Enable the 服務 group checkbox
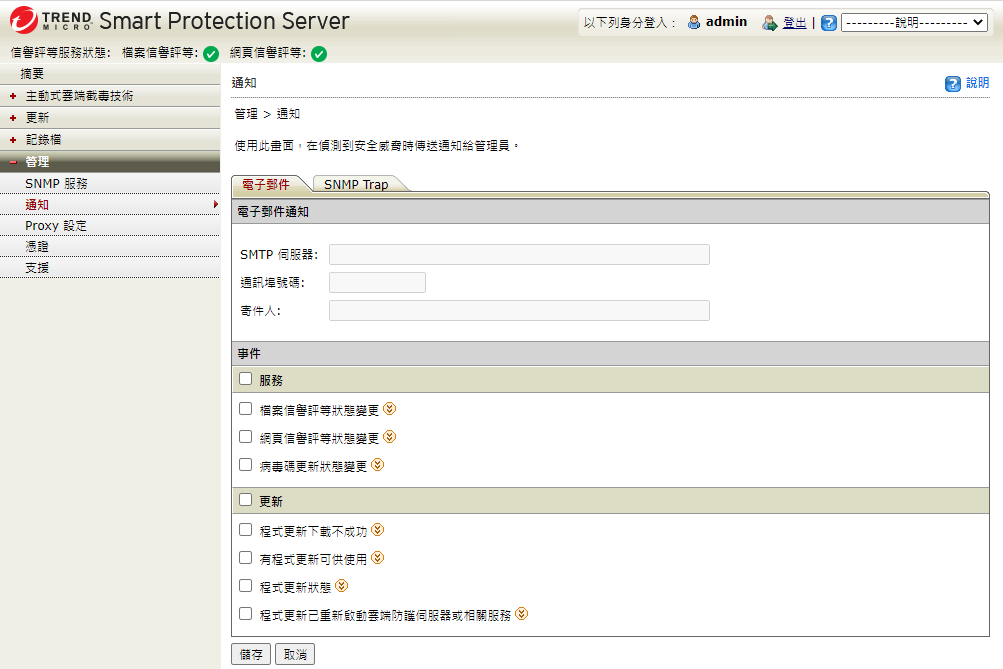The image size is (1003, 669). (246, 379)
